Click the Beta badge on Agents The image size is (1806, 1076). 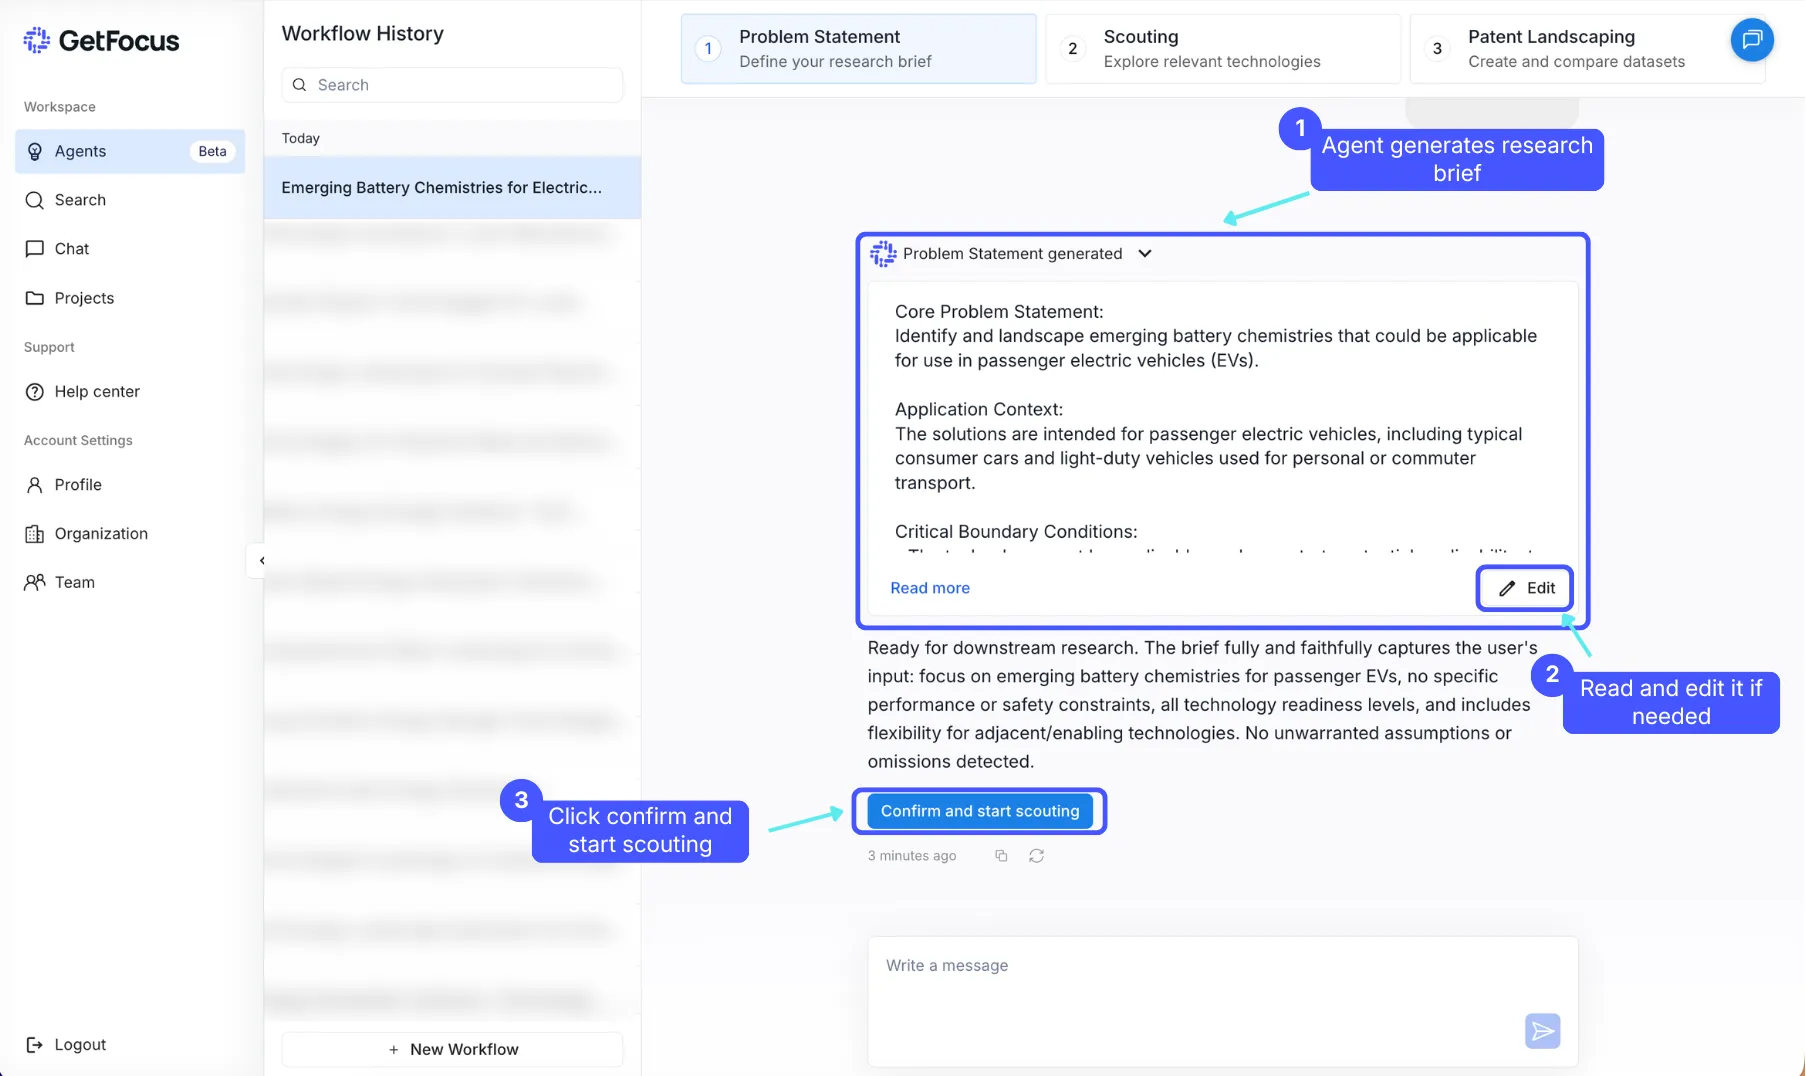(x=212, y=151)
